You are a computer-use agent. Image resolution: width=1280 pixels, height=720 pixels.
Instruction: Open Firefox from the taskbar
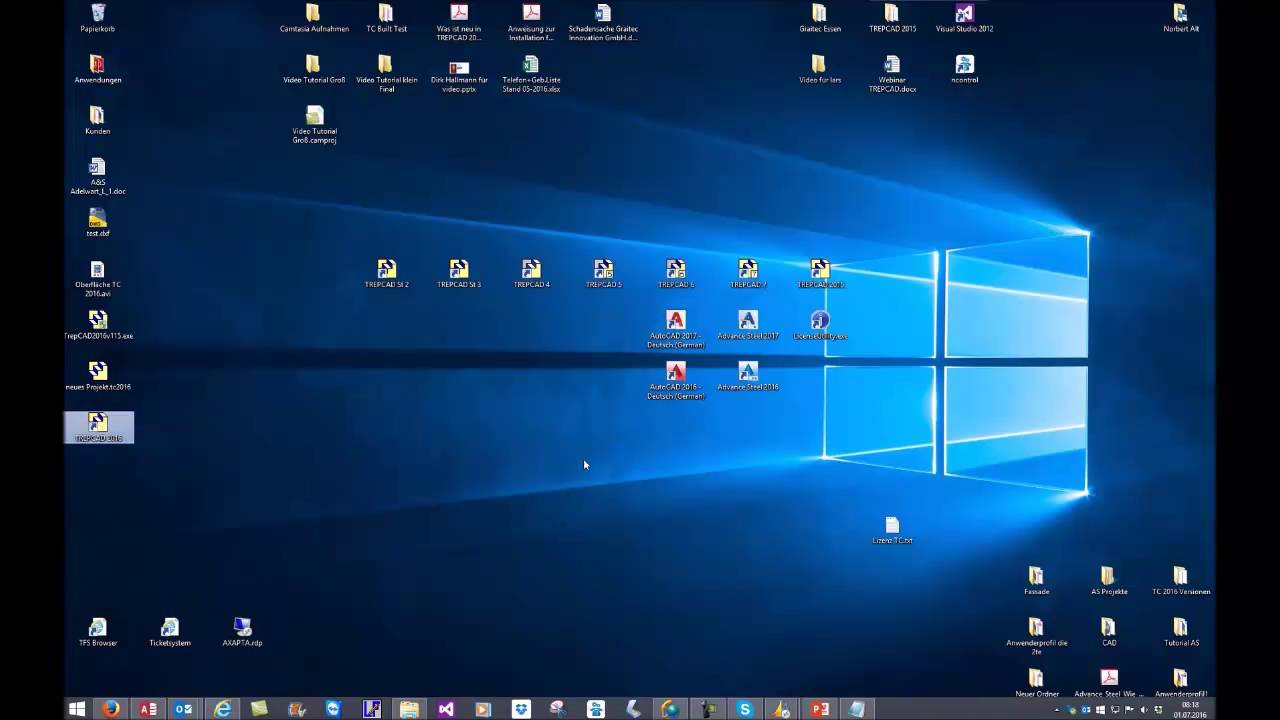tap(111, 709)
